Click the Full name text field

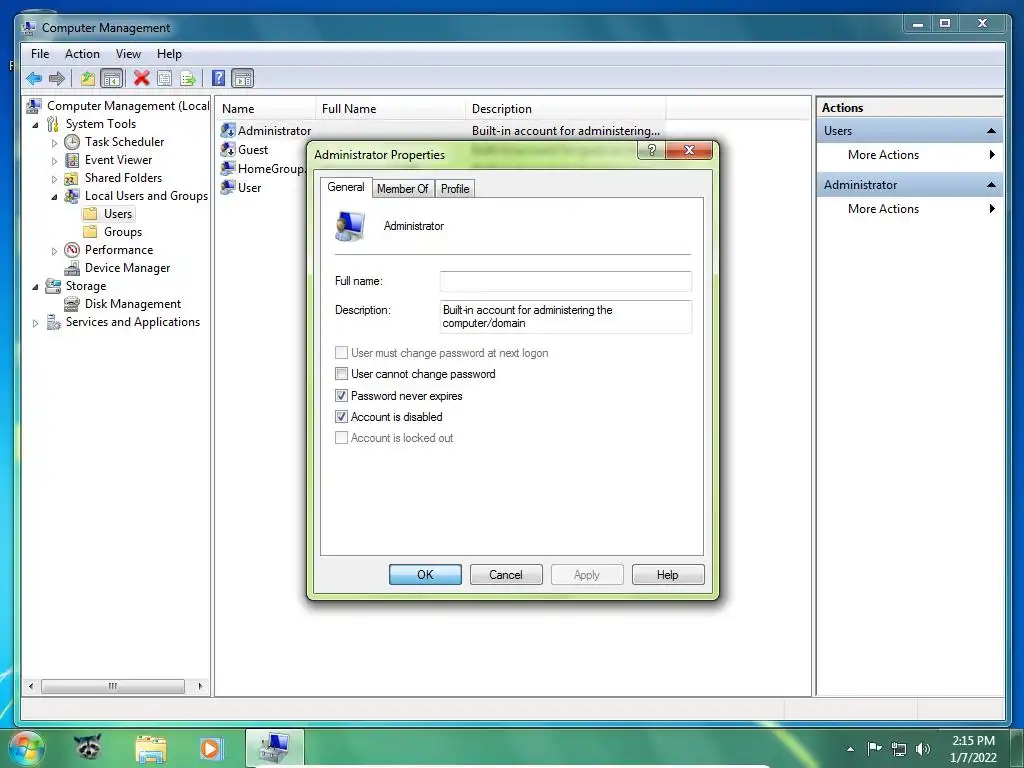click(566, 281)
